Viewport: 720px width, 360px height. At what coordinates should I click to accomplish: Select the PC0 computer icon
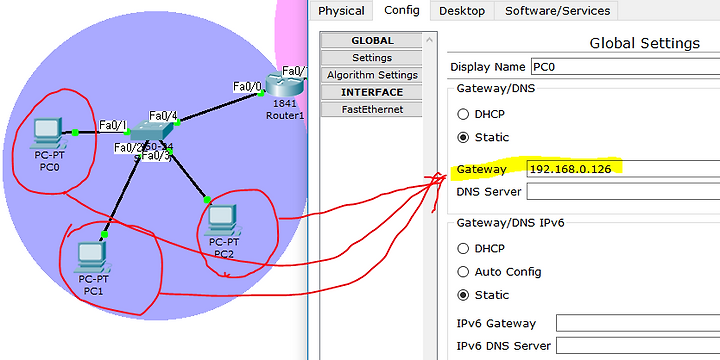point(48,132)
